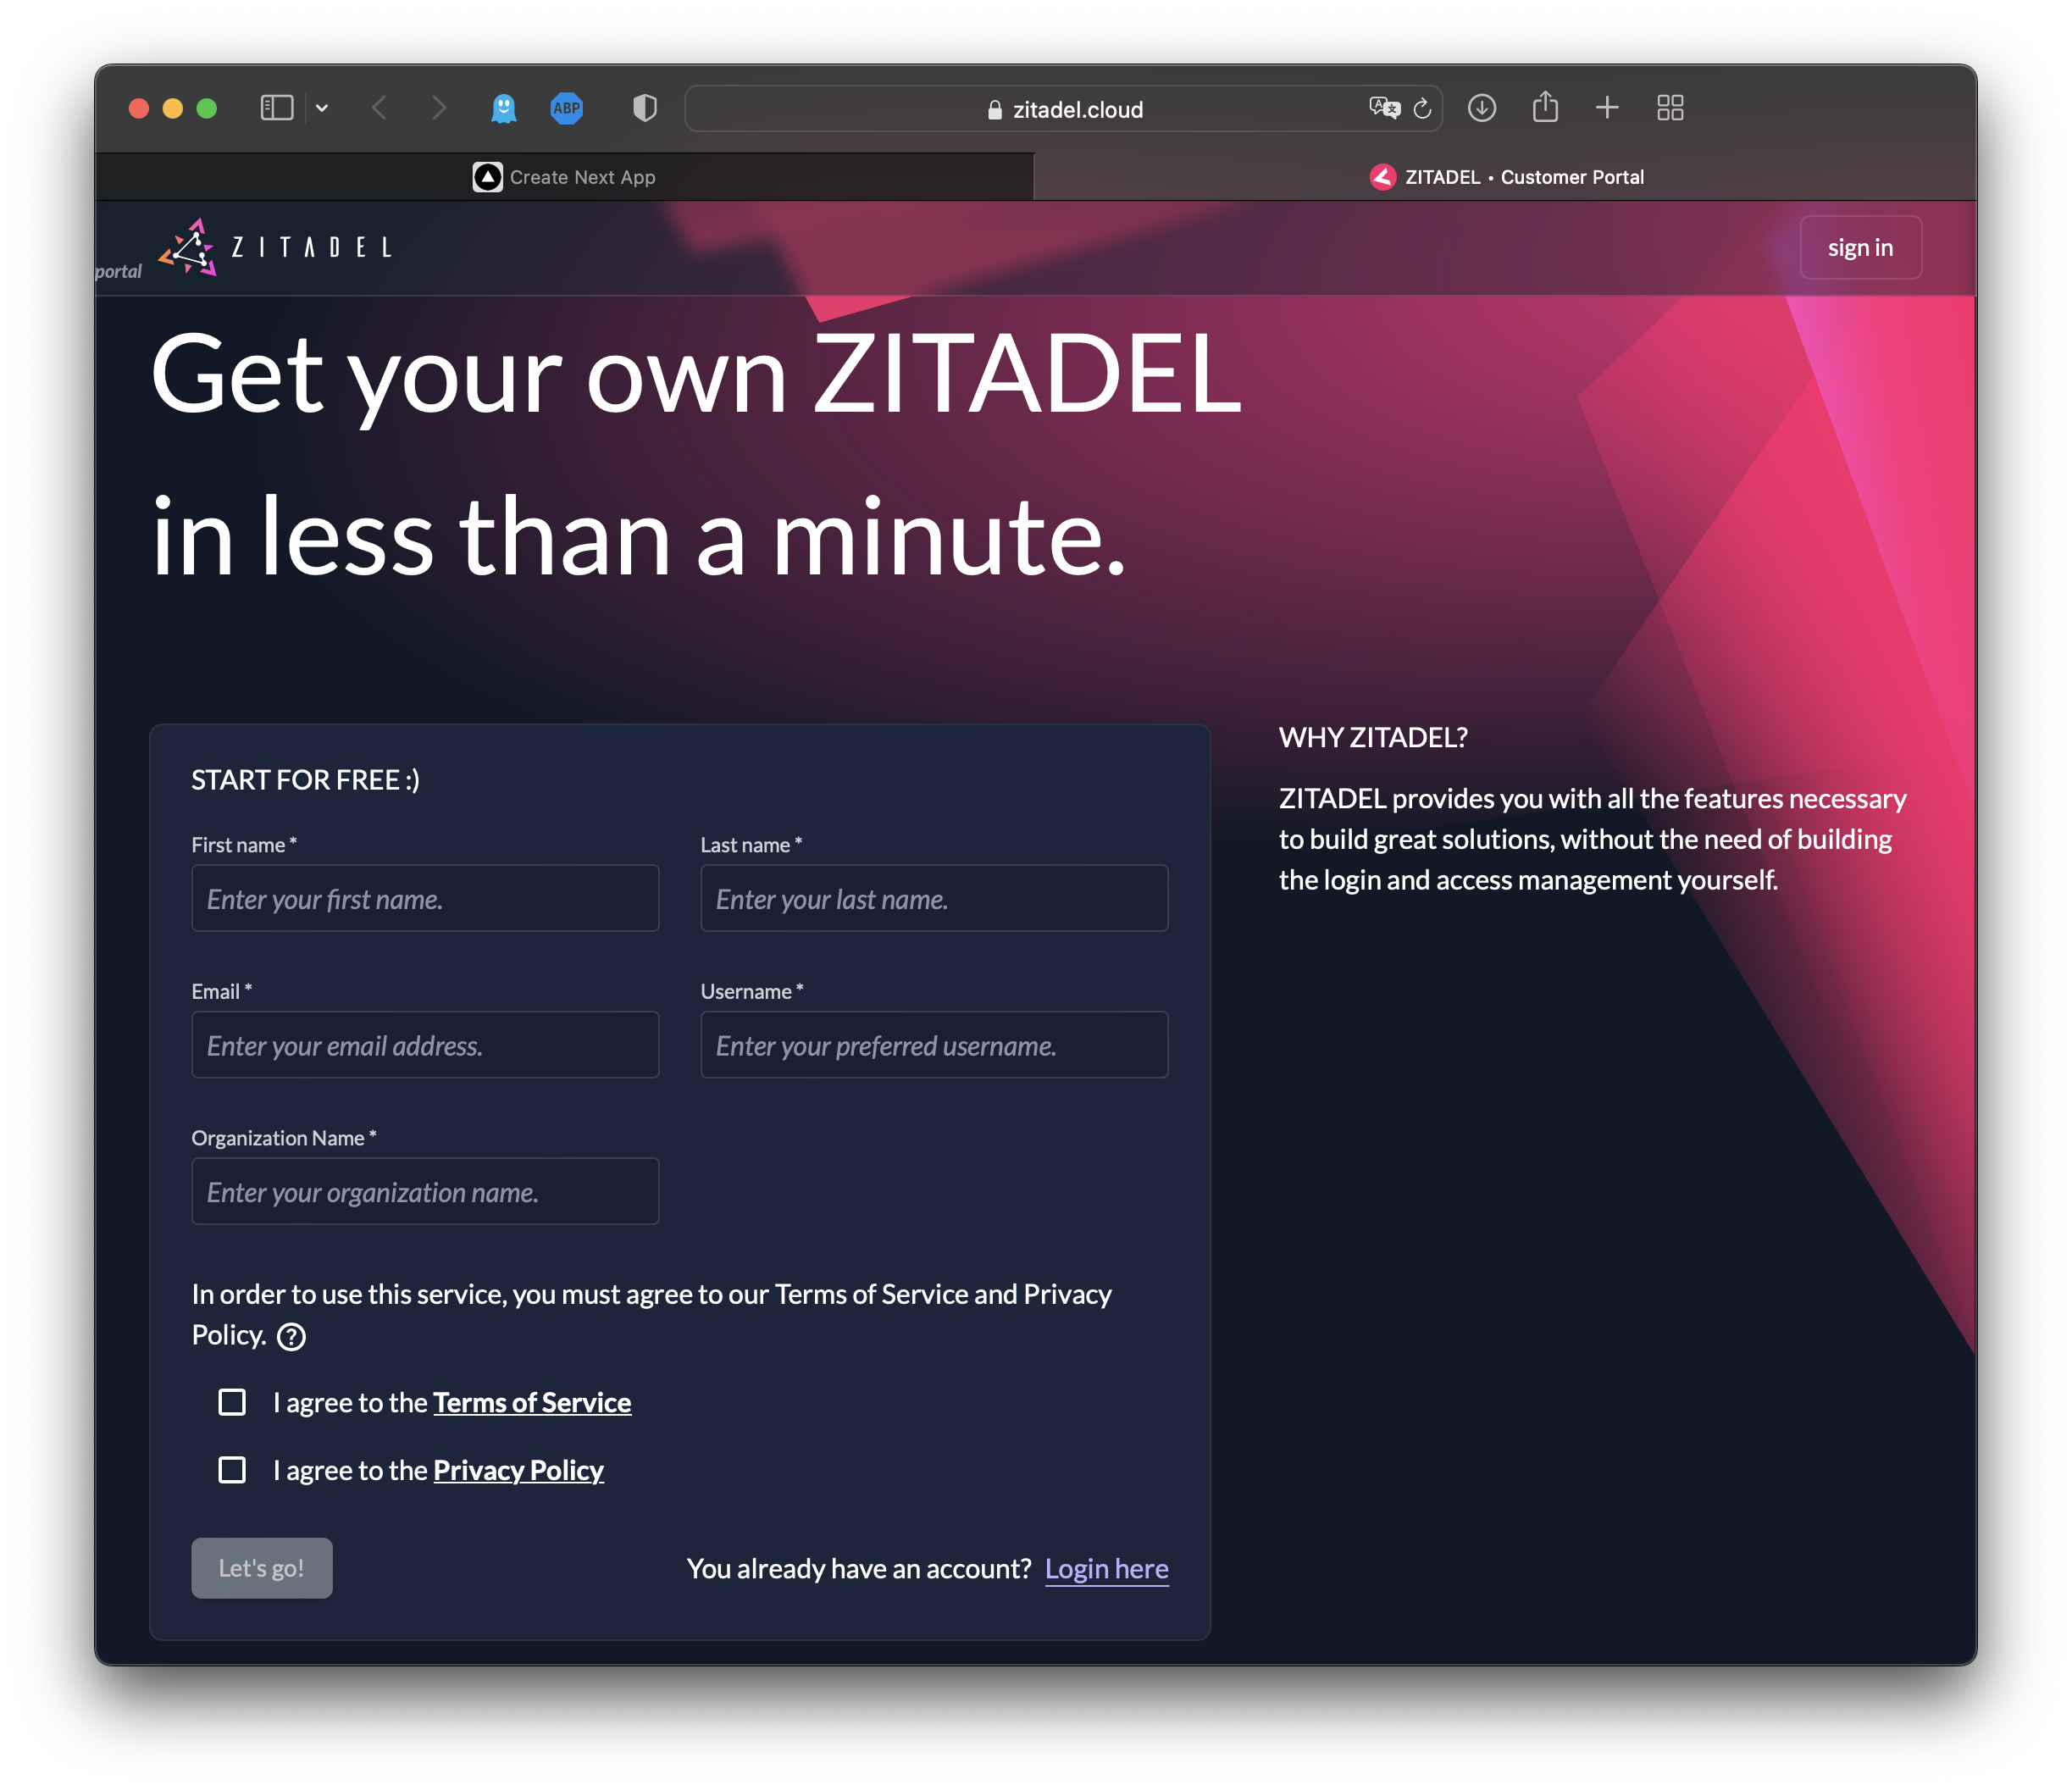Click the Login here link

tap(1105, 1566)
